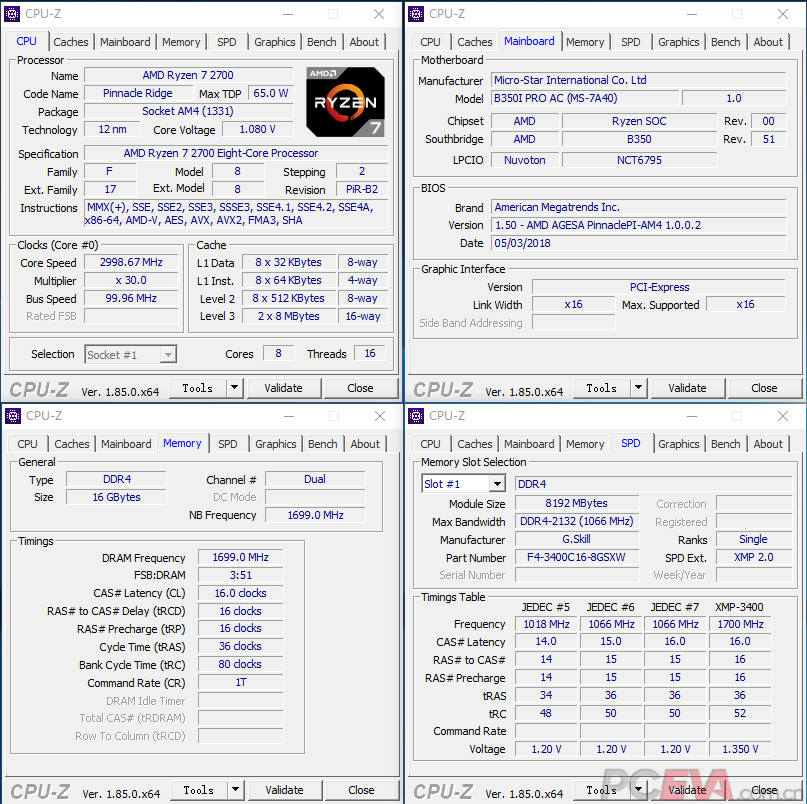Click FSB:DRAM '3:51' value
The height and width of the screenshot is (804, 807).
click(x=240, y=575)
